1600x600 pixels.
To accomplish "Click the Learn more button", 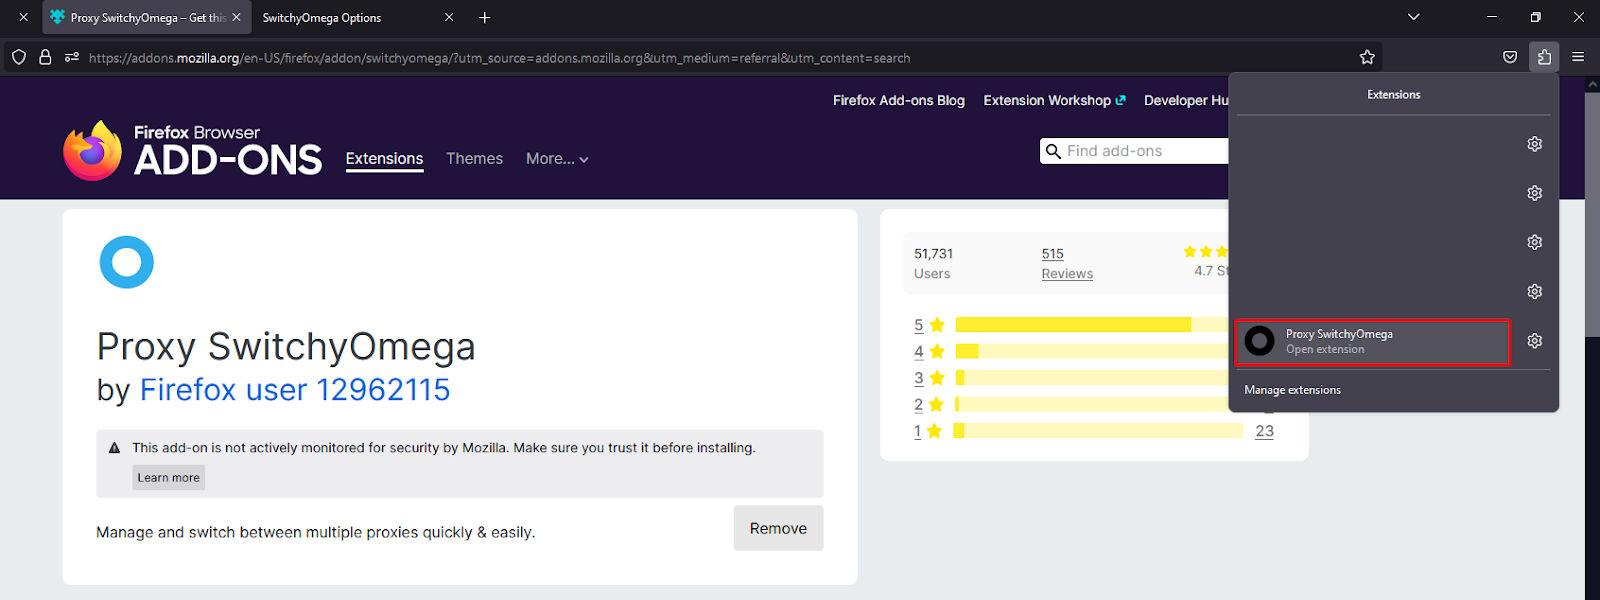I will [x=168, y=477].
